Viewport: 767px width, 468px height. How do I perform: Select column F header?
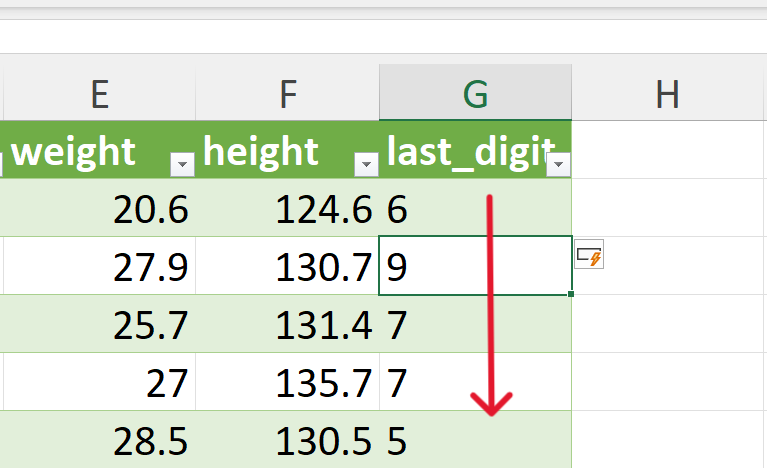tap(288, 93)
